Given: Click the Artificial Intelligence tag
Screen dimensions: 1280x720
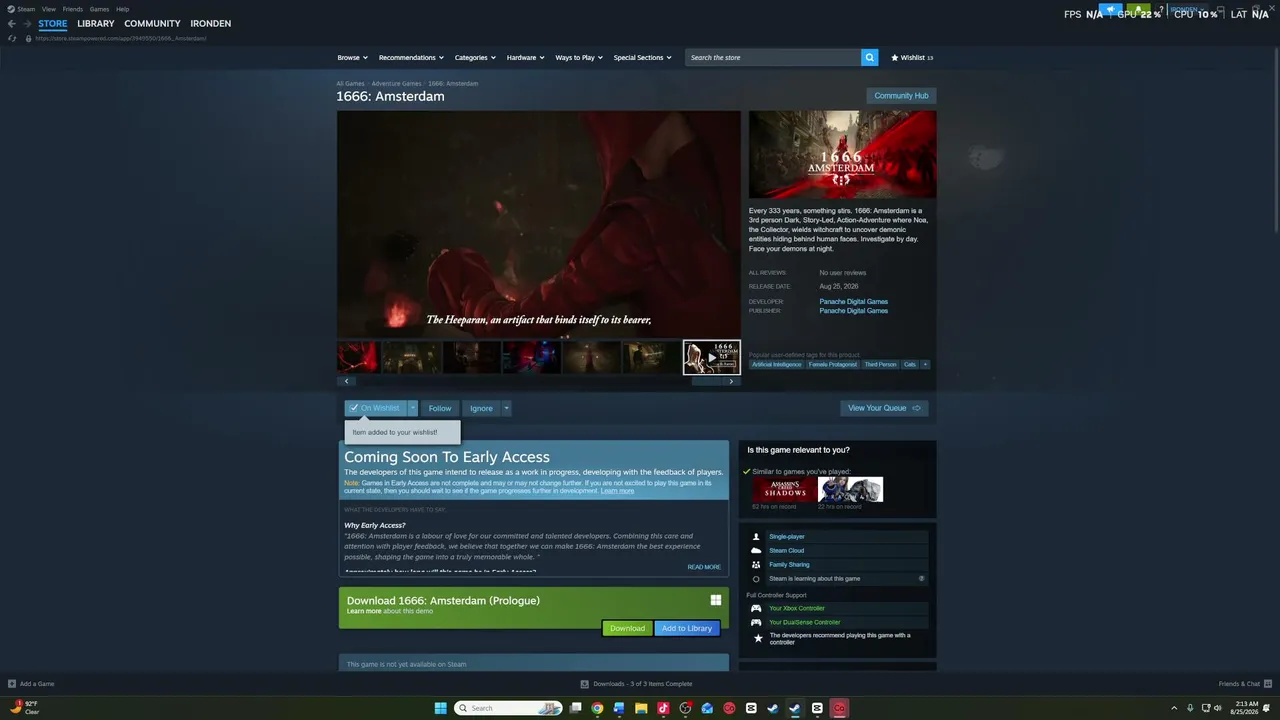Looking at the screenshot, I should tap(777, 364).
